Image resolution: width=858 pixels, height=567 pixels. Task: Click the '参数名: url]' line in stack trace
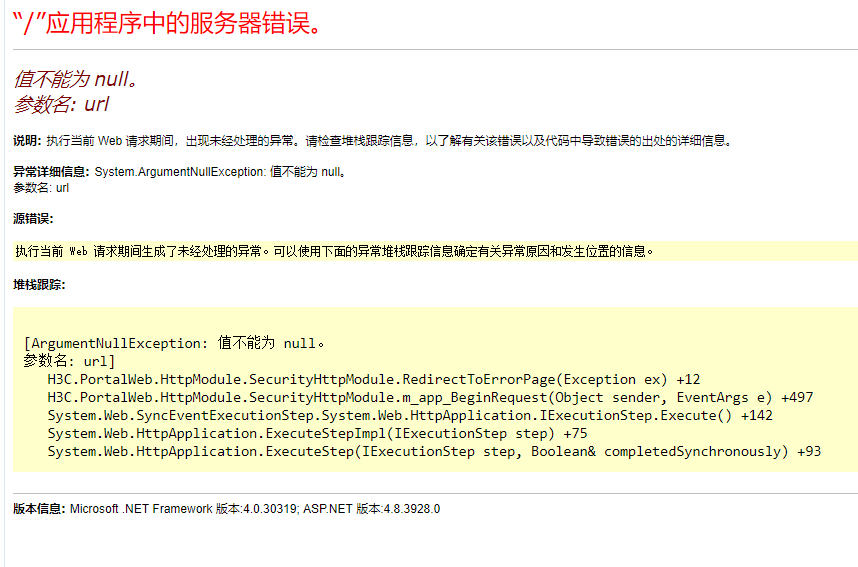point(69,361)
